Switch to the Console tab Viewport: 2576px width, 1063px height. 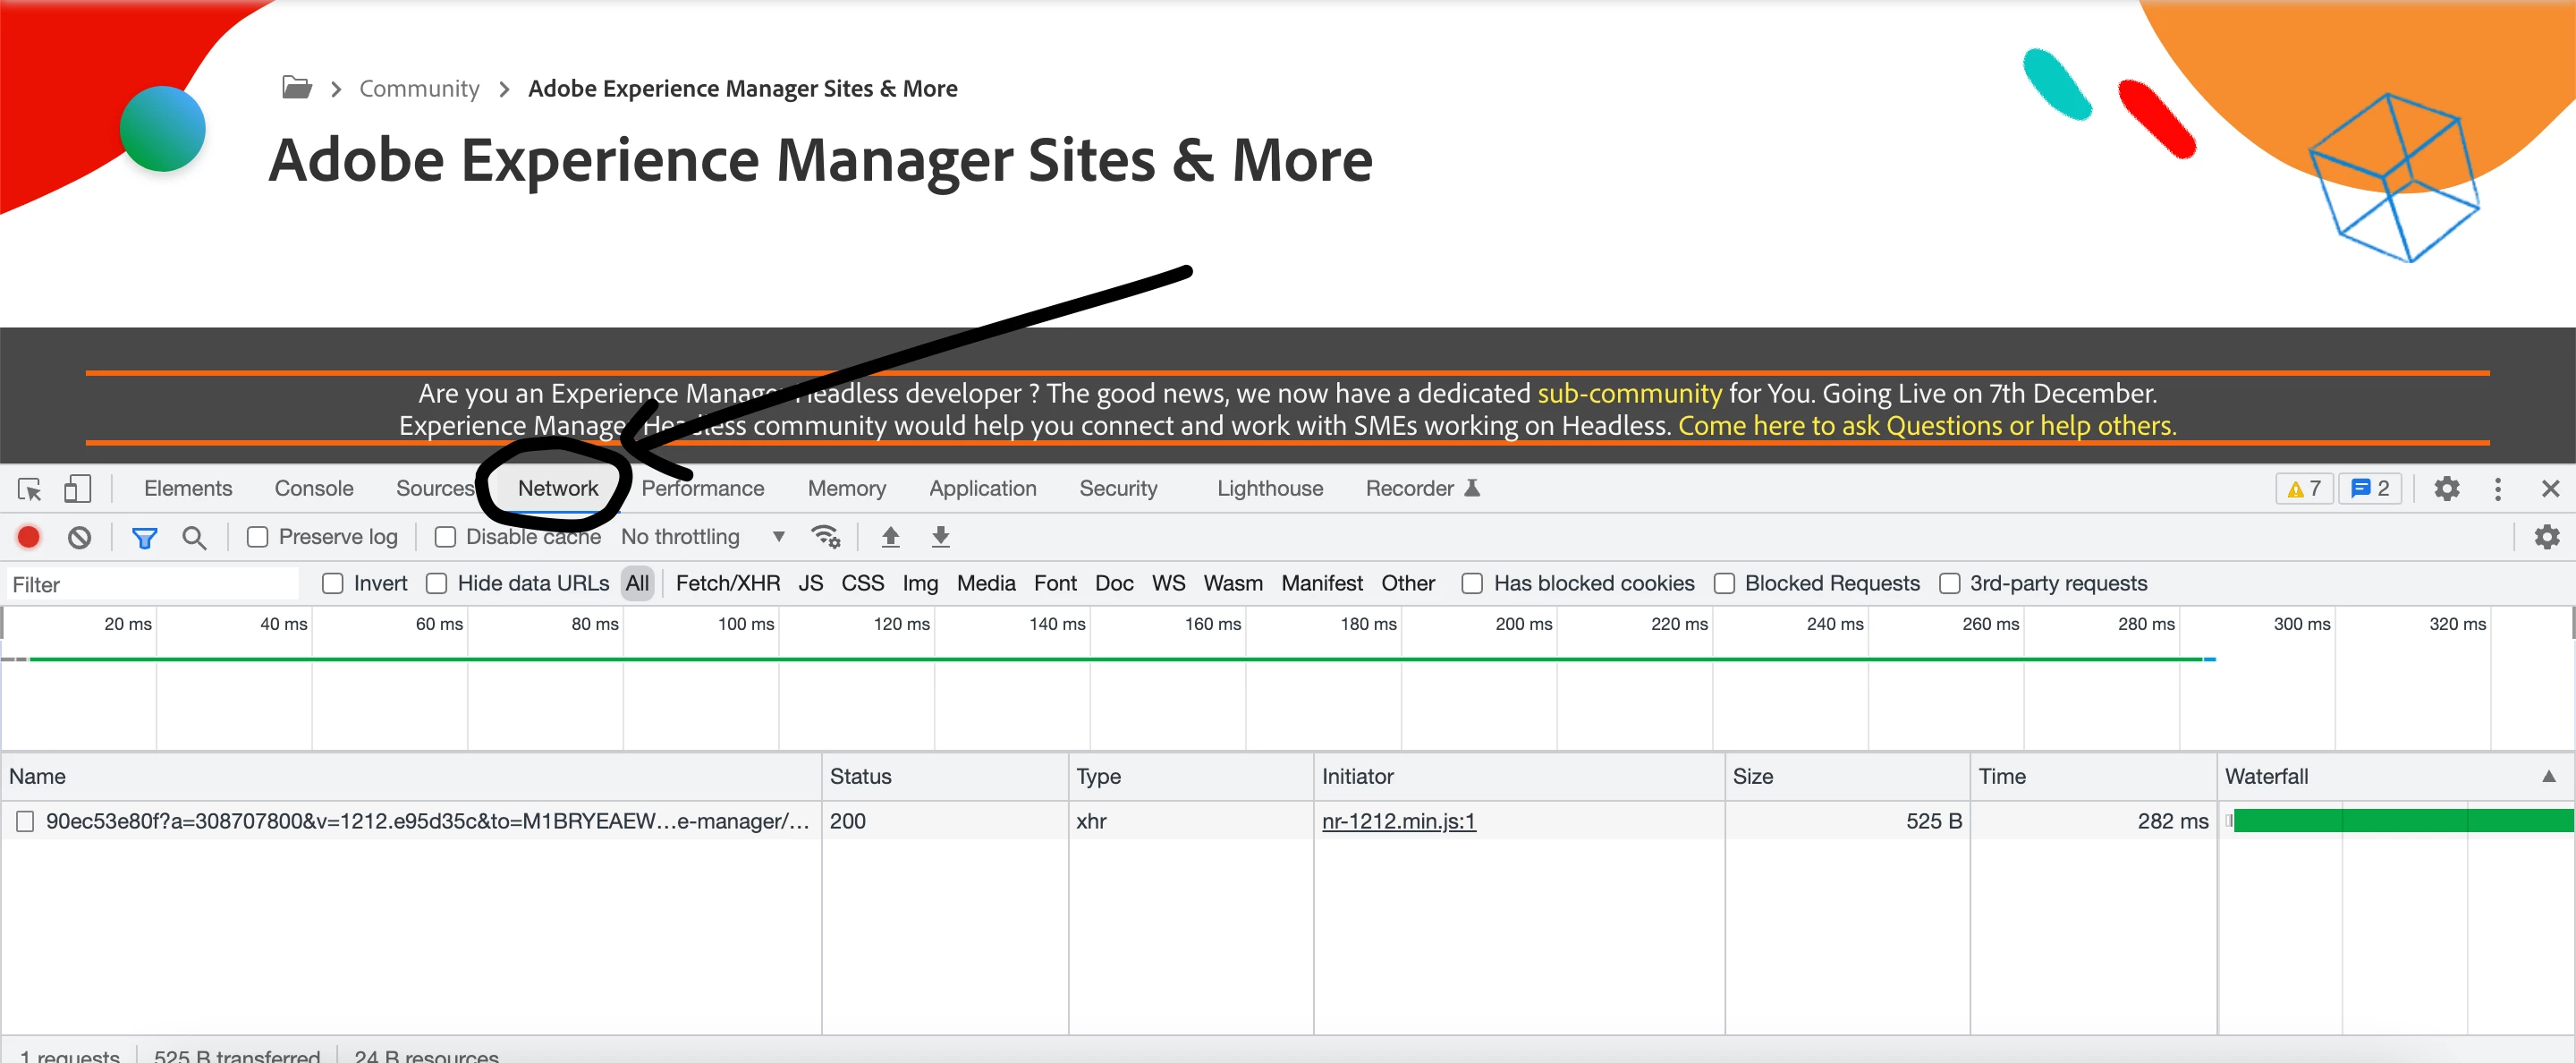point(314,488)
